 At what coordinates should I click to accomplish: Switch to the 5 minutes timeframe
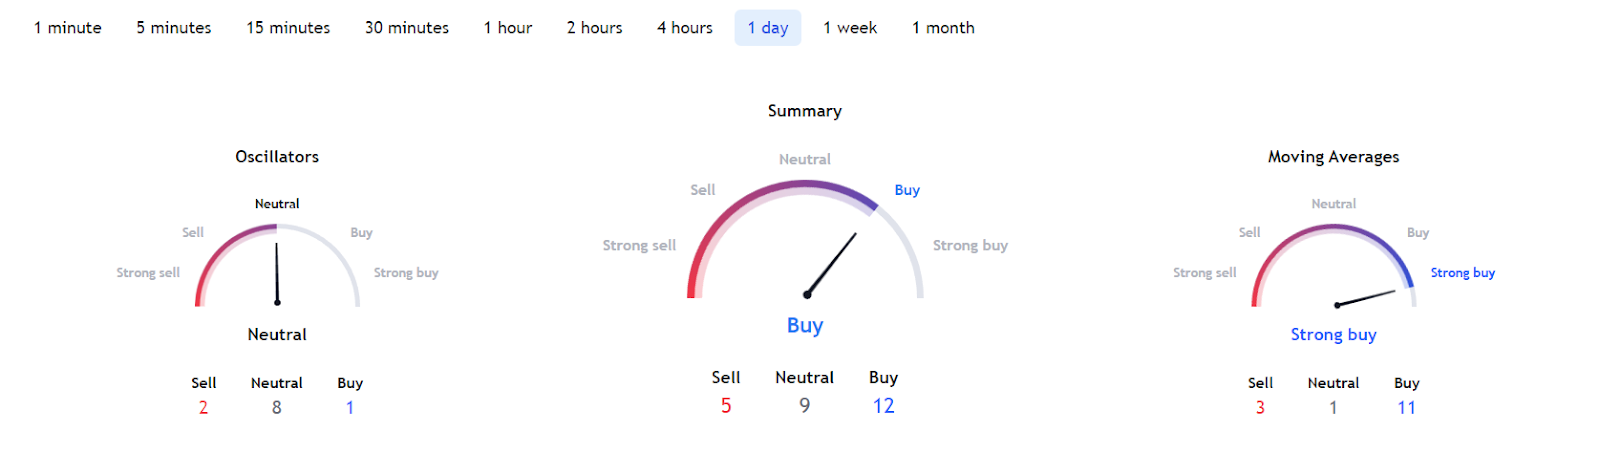click(x=174, y=28)
